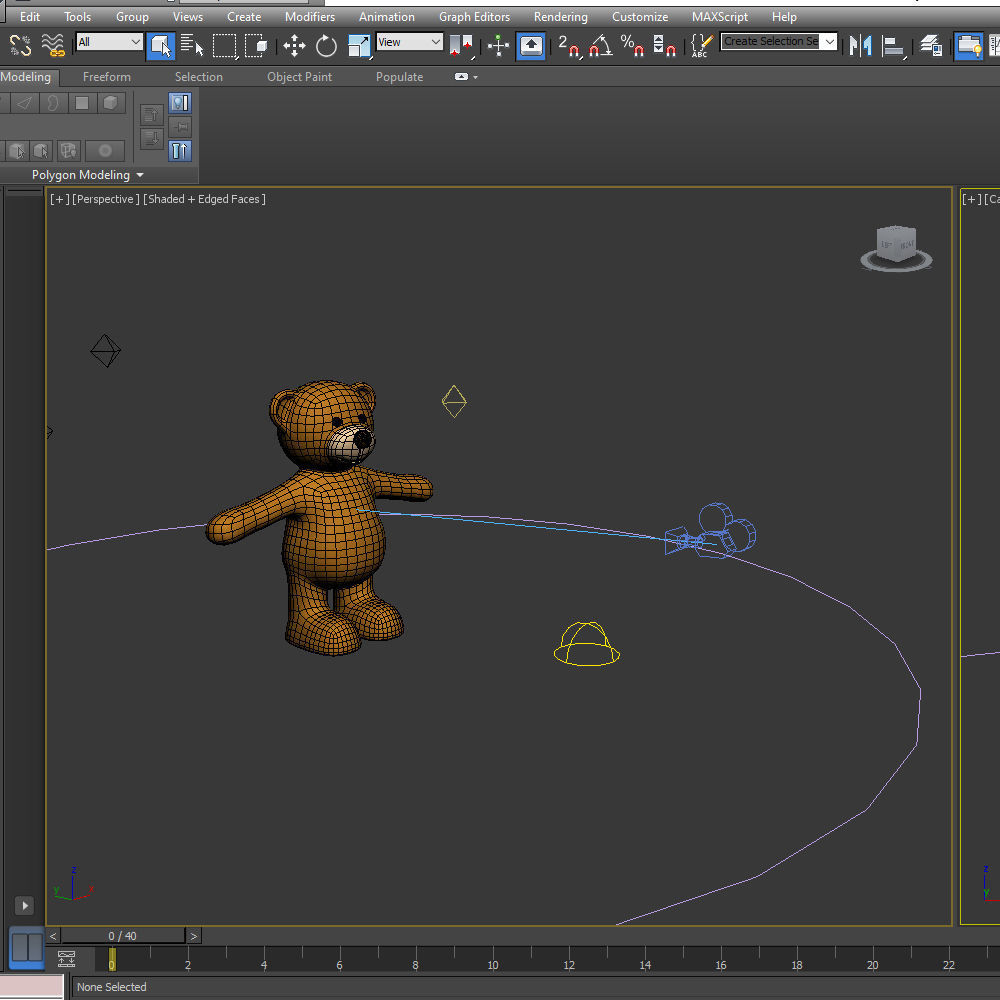Toggle Window/Crossing selection mode
This screenshot has width=1000, height=1000.
pos(256,45)
